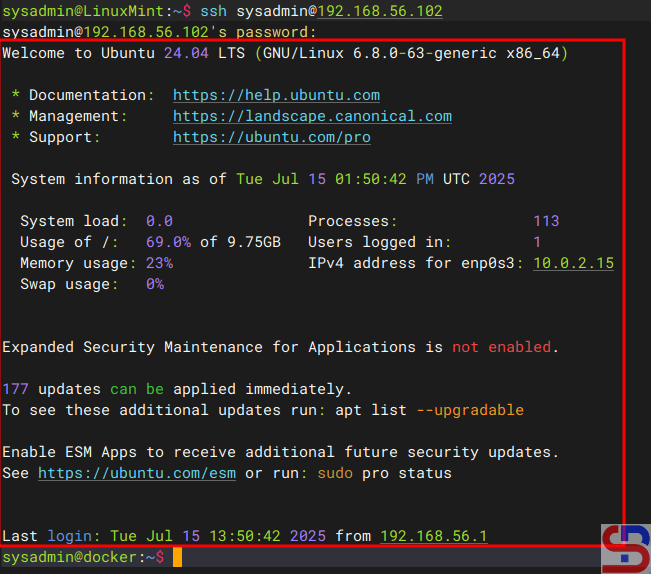Click the red 'not enabled' status text
651x574 pixels.
pyautogui.click(x=501, y=347)
